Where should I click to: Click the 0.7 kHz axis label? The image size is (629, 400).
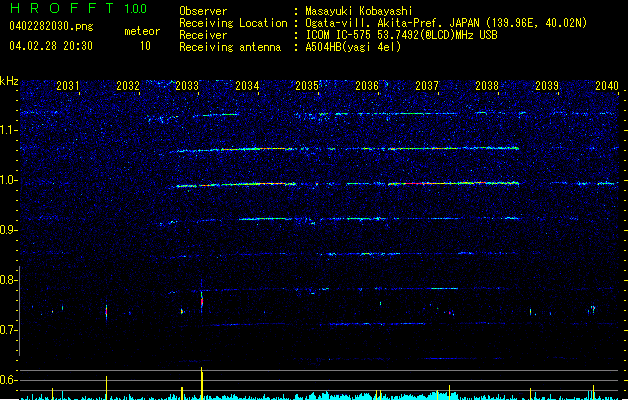7,330
